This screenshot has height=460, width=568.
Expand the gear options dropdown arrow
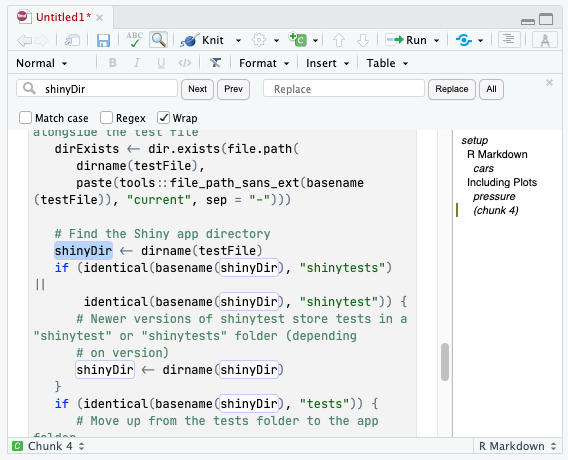[x=276, y=41]
